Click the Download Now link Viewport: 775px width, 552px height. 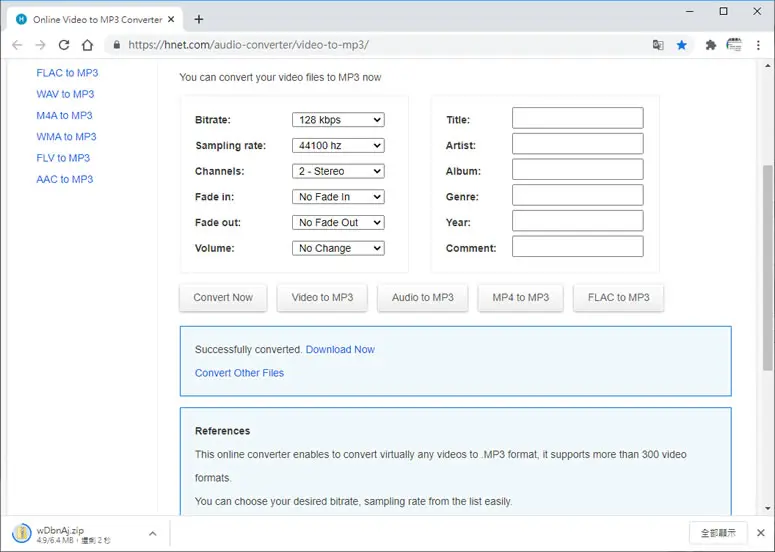click(340, 349)
